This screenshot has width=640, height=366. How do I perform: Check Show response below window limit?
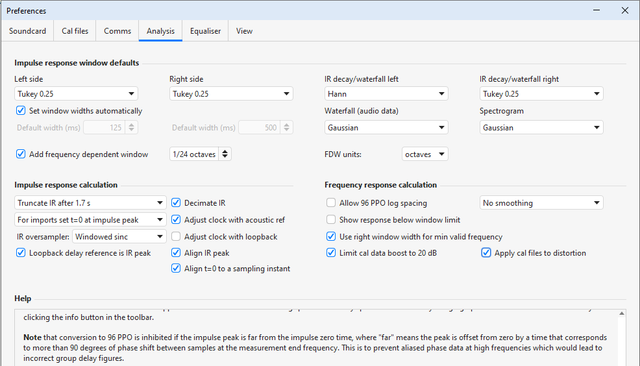click(x=331, y=220)
